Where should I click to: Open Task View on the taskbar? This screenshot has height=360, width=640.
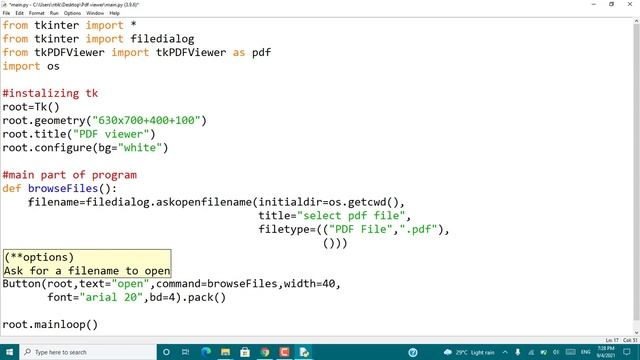point(185,352)
